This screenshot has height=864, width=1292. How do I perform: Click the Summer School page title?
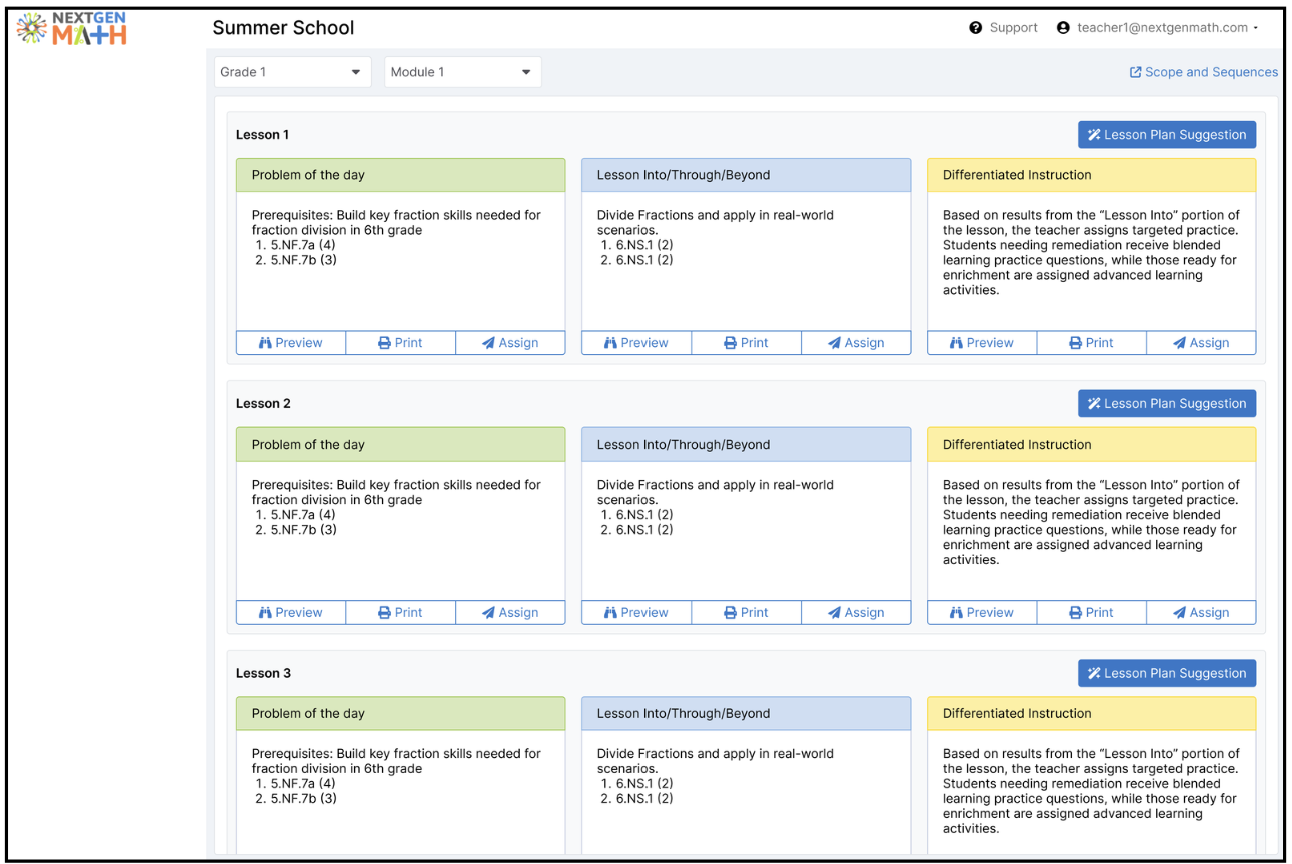click(284, 28)
